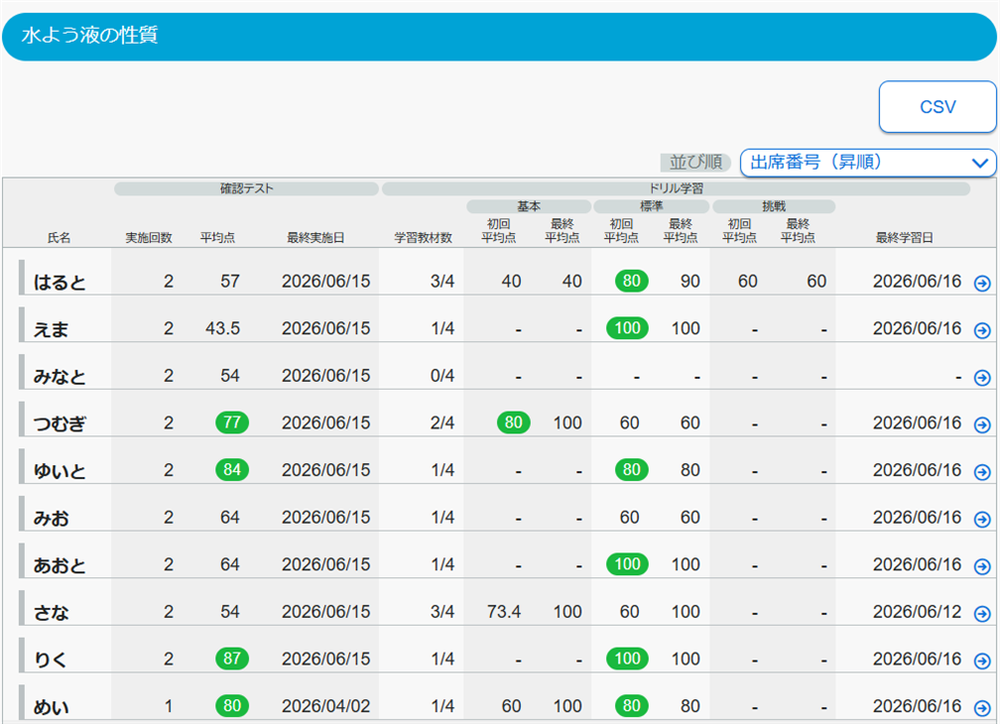Image resolution: width=1000 pixels, height=724 pixels.
Task: Click さな's 基本 first average 73.4
Action: pos(504,612)
